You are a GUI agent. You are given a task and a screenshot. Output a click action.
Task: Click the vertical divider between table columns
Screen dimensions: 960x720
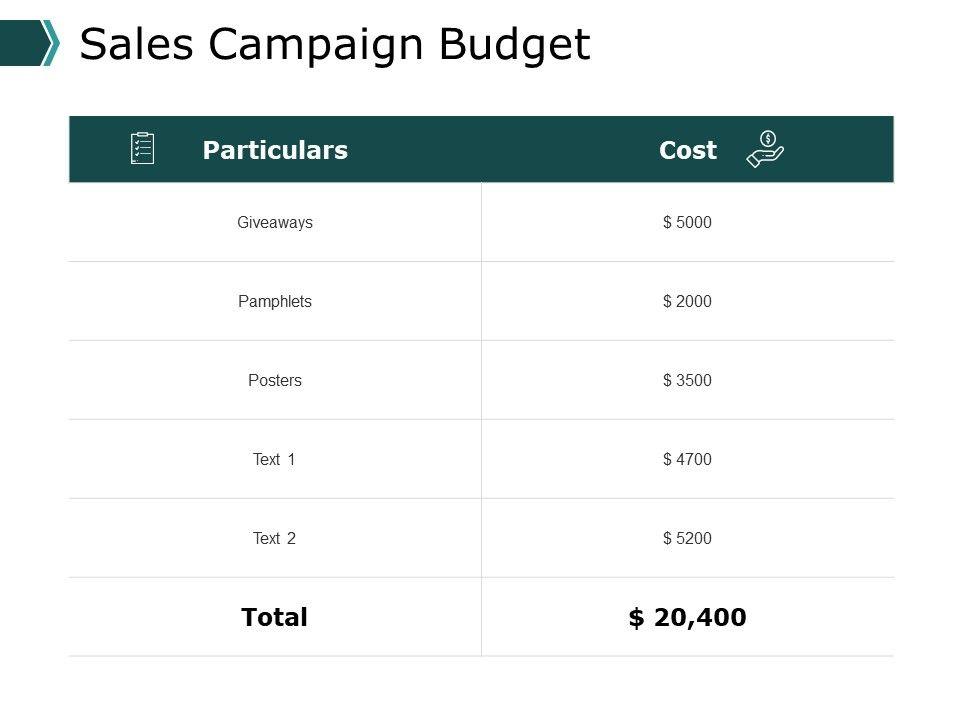click(482, 420)
